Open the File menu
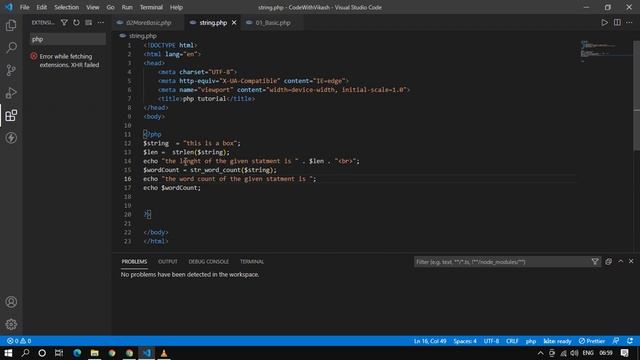 pos(24,7)
